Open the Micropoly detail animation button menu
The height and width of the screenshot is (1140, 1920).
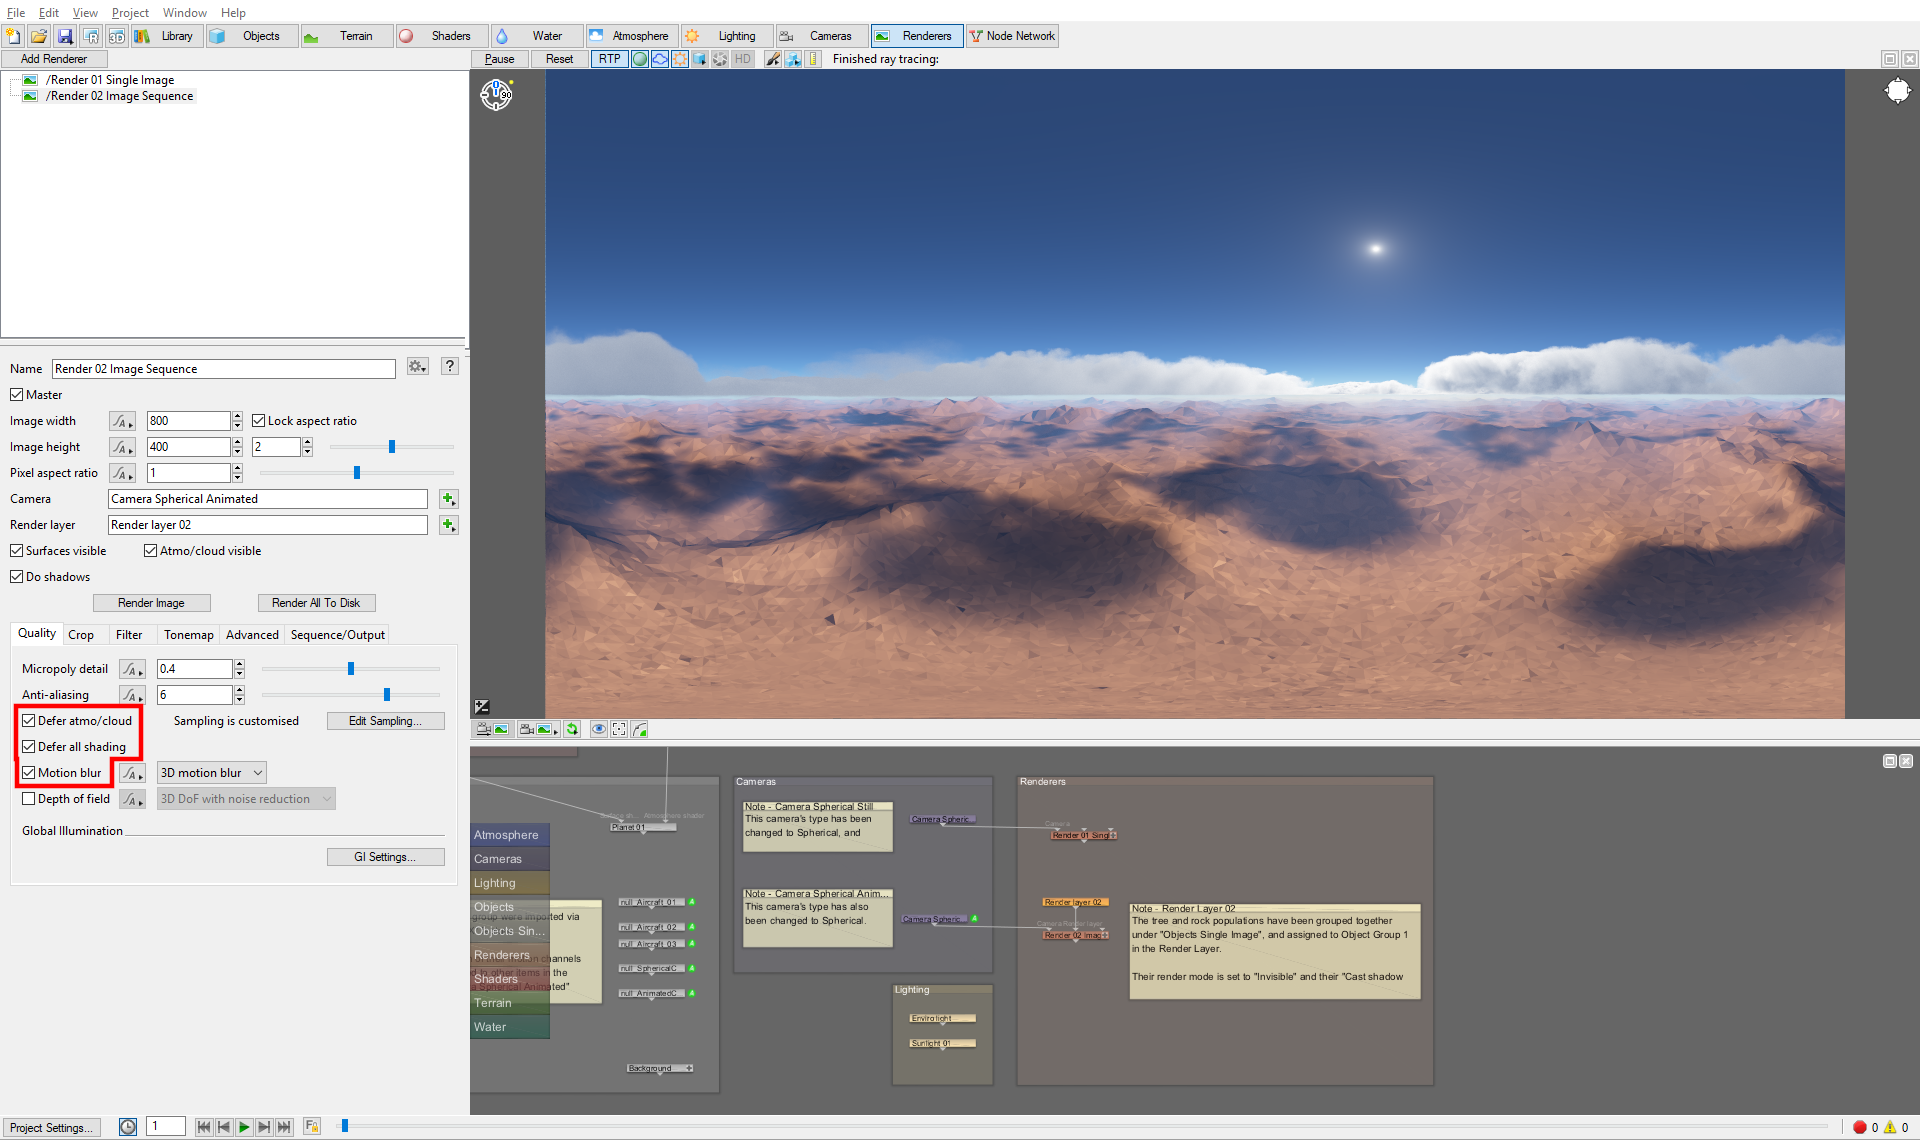(132, 669)
